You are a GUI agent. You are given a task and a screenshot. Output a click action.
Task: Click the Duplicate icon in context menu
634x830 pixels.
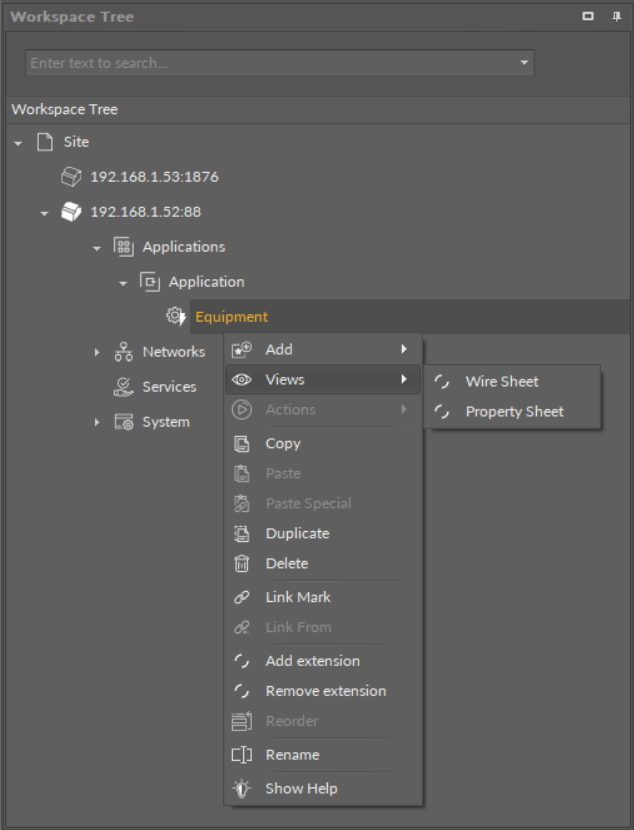(x=241, y=534)
